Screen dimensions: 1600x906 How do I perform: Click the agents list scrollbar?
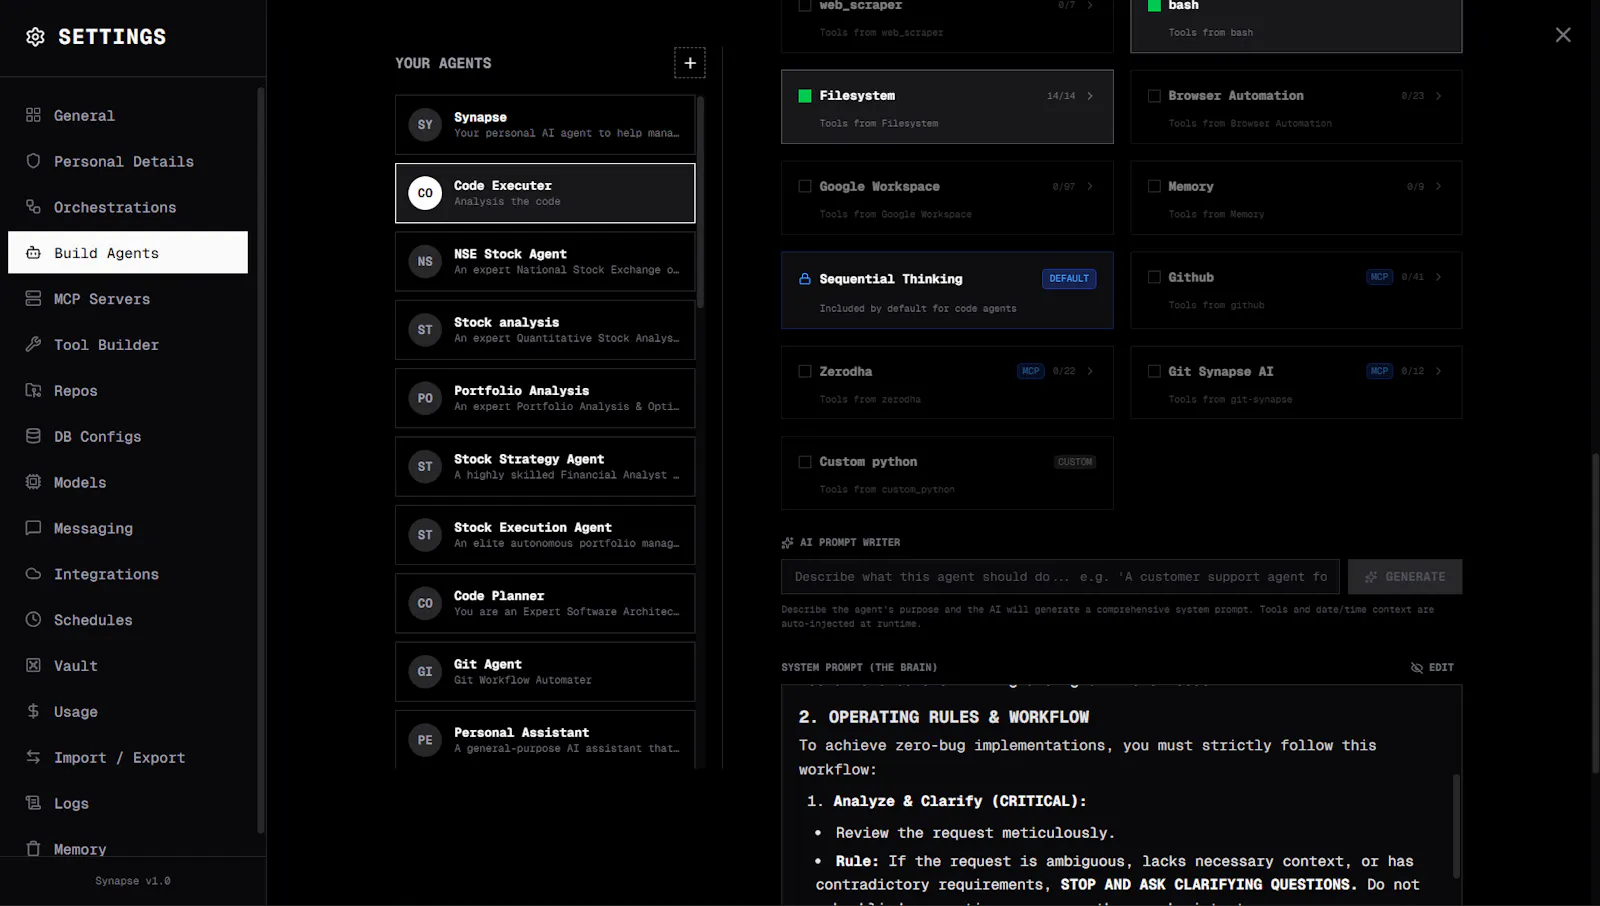(701, 200)
